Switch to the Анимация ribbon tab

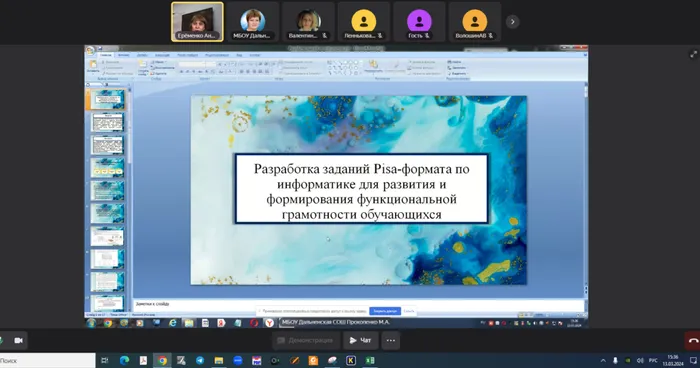(162, 55)
